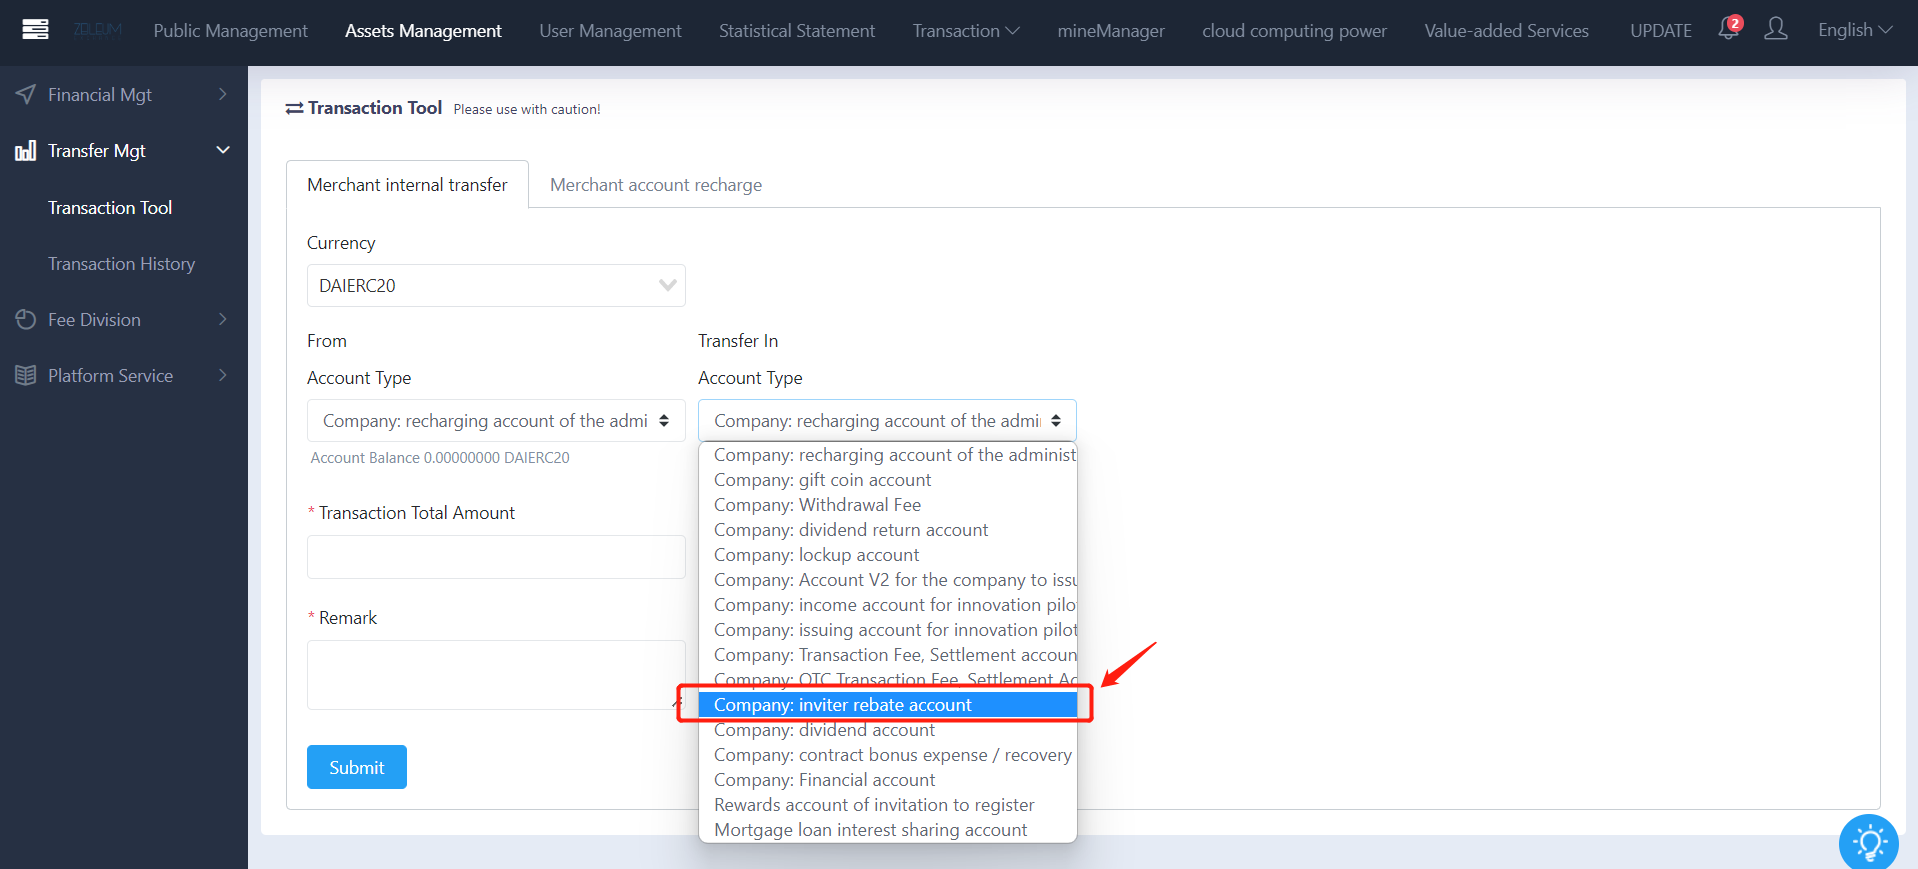The width and height of the screenshot is (1918, 869).
Task: Open the DAIERC20 Currency dropdown
Action: coord(496,286)
